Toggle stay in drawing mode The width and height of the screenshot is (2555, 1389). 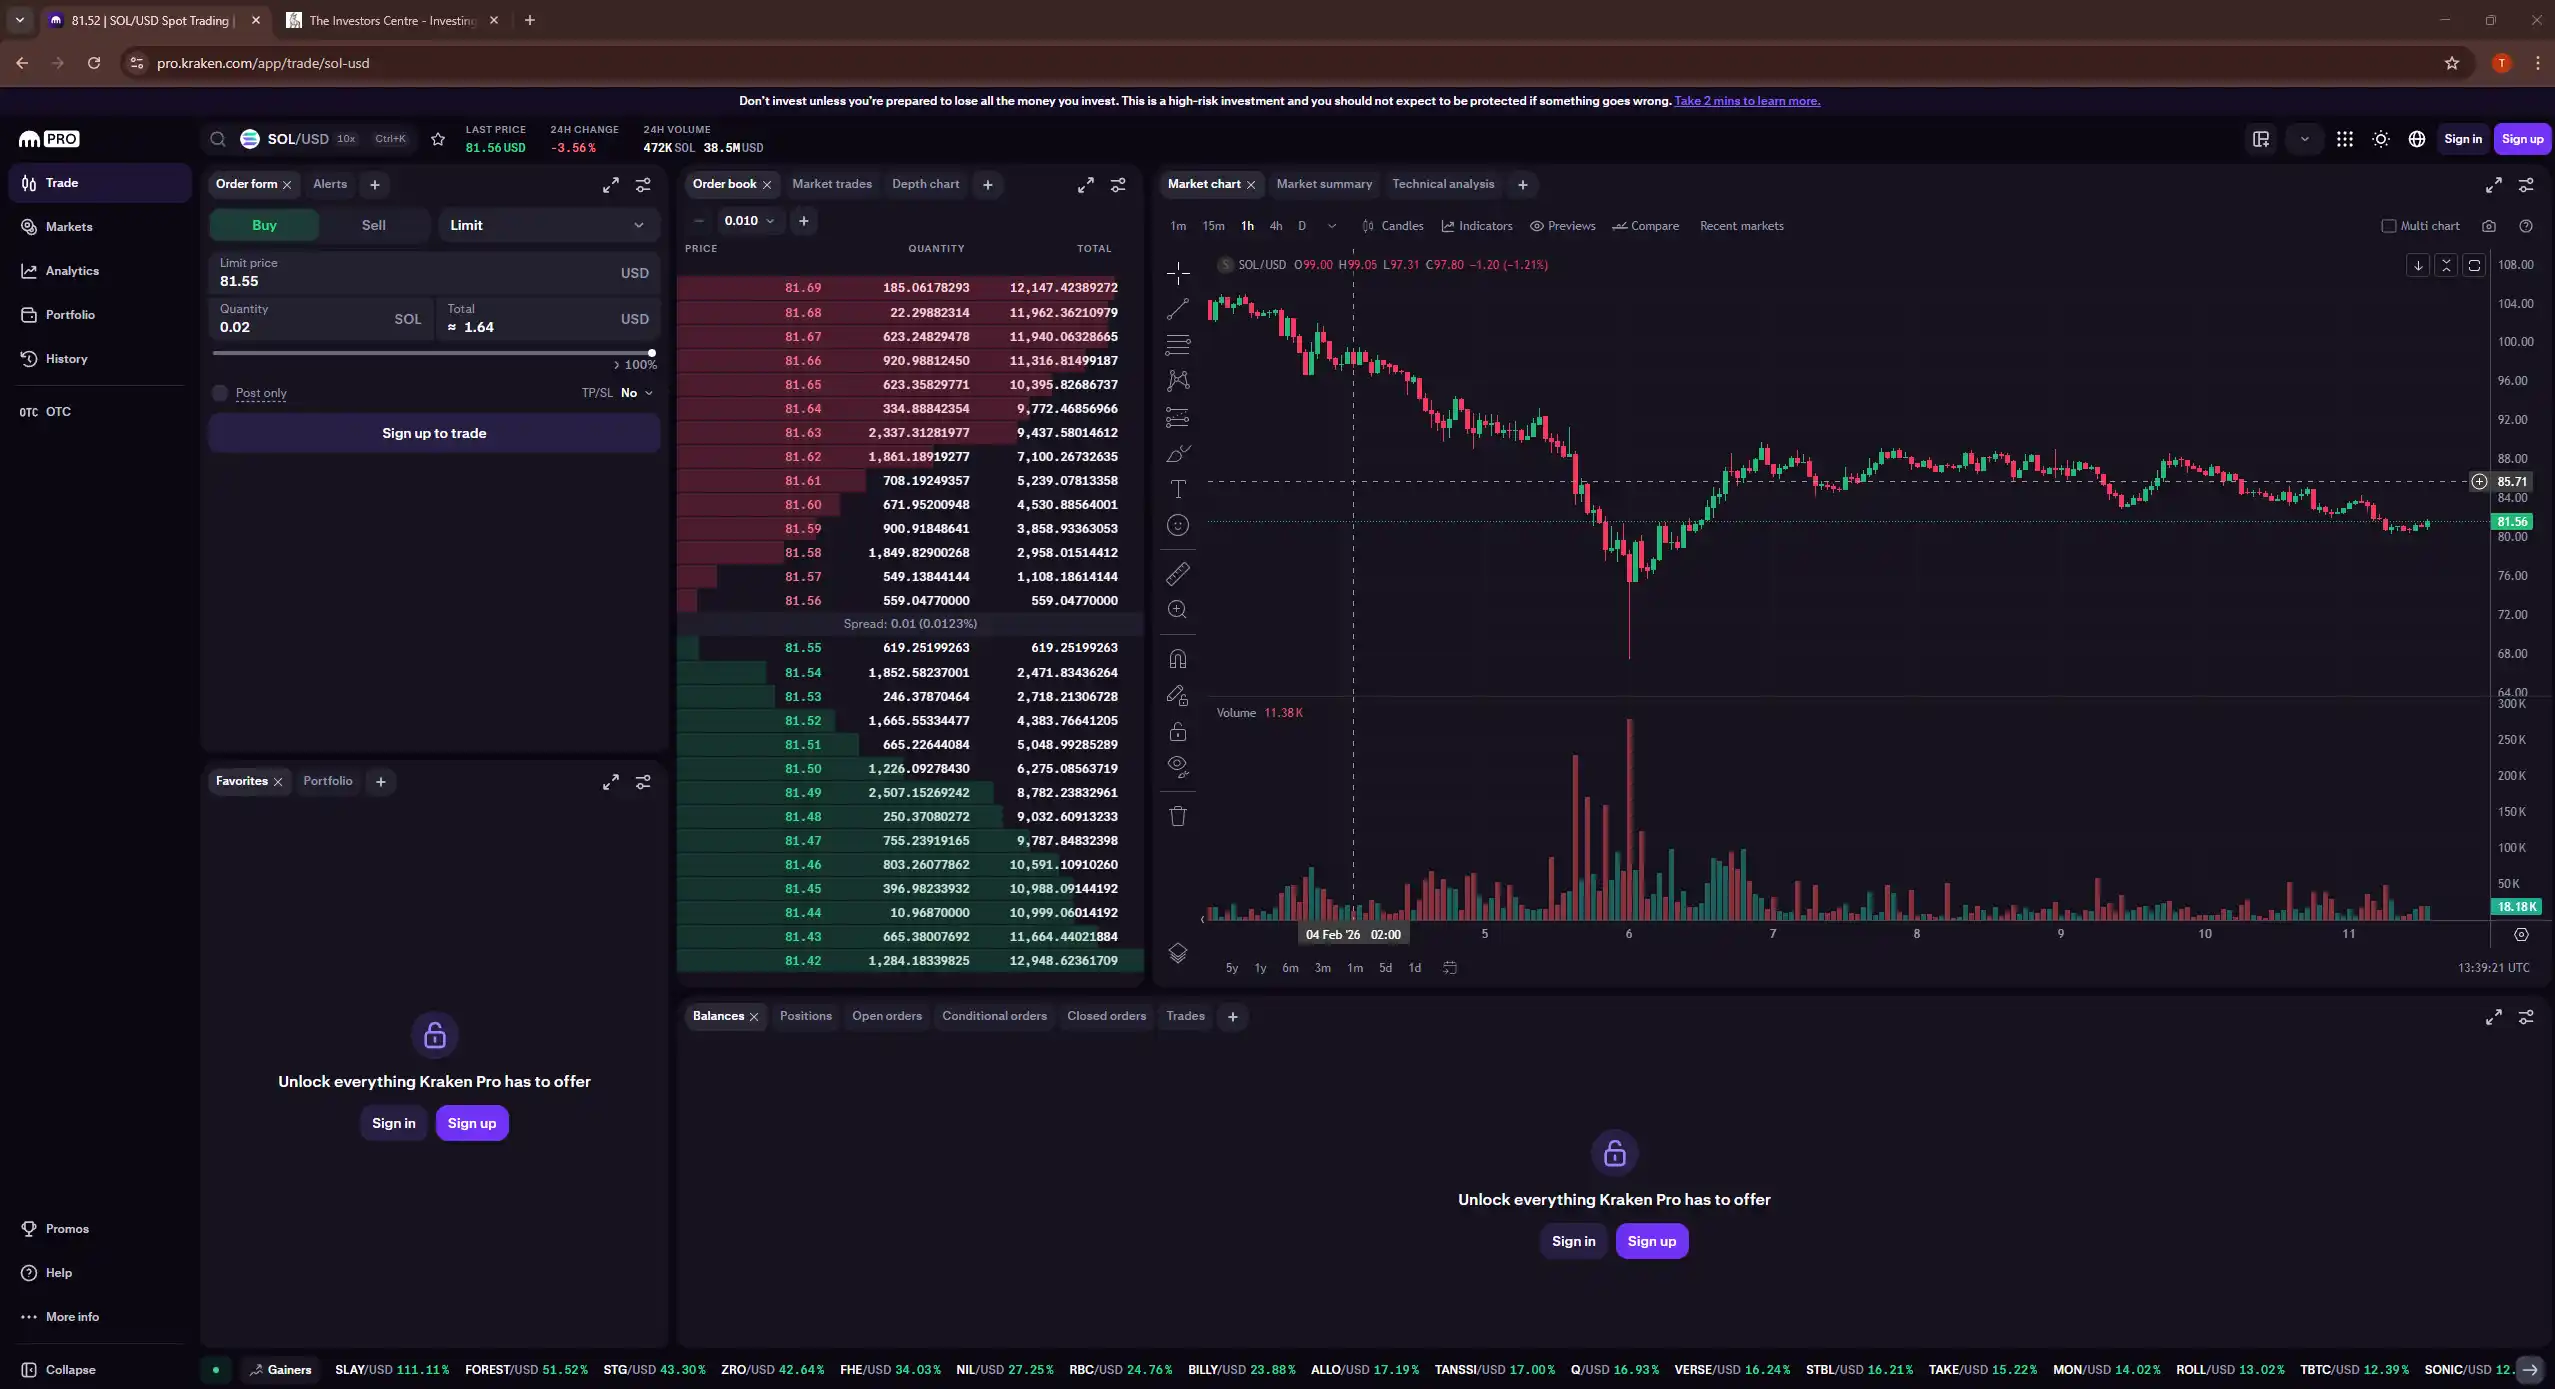(x=1178, y=695)
